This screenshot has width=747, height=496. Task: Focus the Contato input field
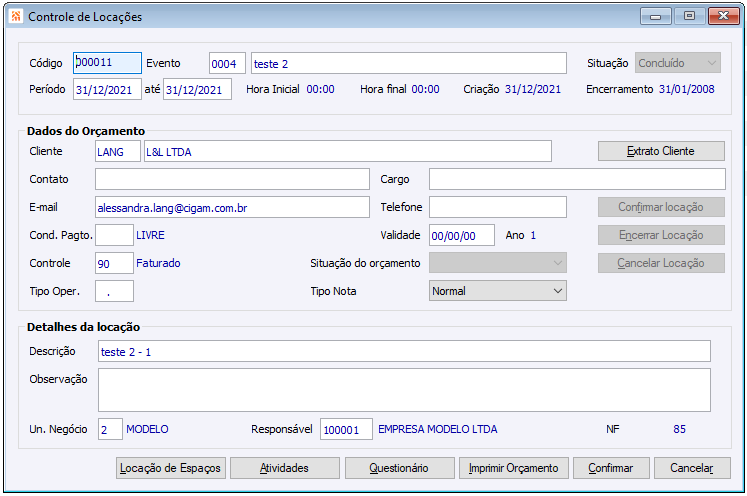tap(232, 179)
